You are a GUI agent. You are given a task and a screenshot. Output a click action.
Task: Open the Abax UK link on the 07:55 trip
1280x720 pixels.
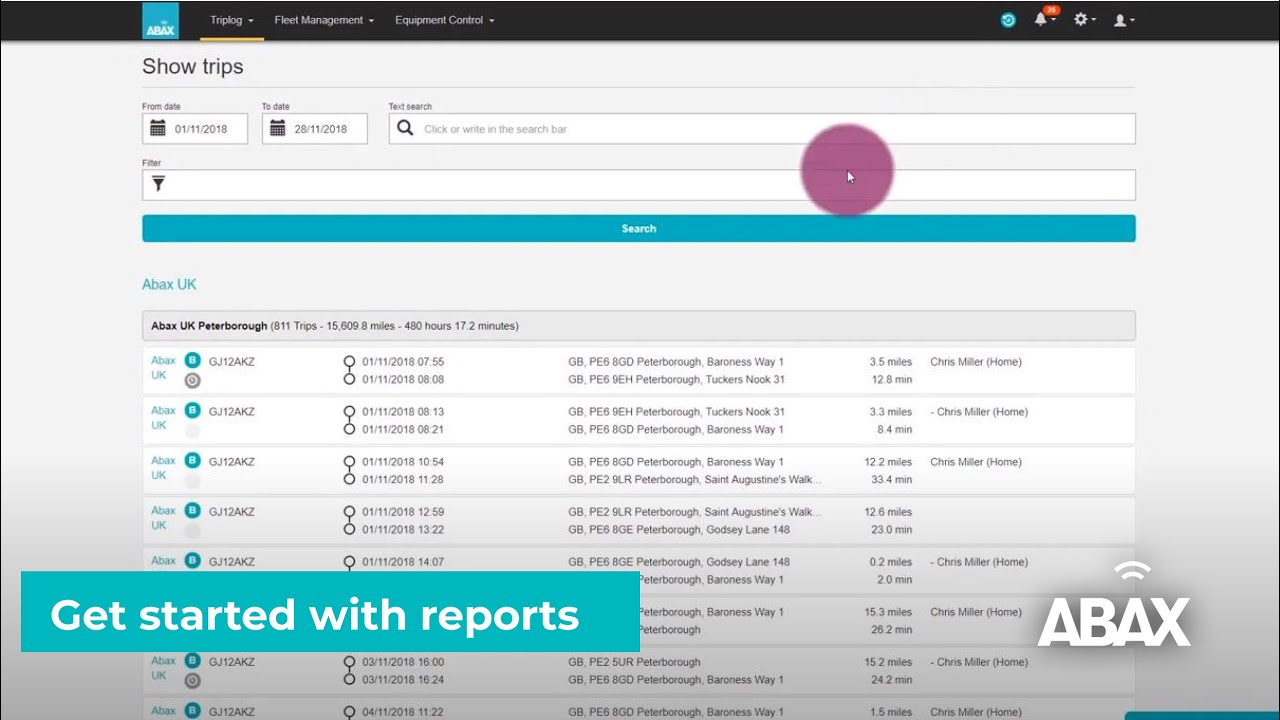coord(163,368)
